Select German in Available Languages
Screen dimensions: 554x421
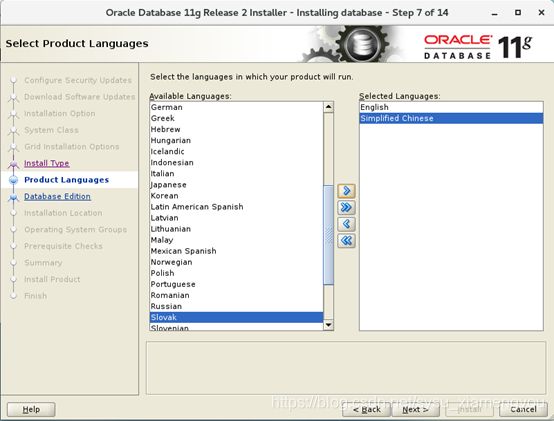[236, 107]
